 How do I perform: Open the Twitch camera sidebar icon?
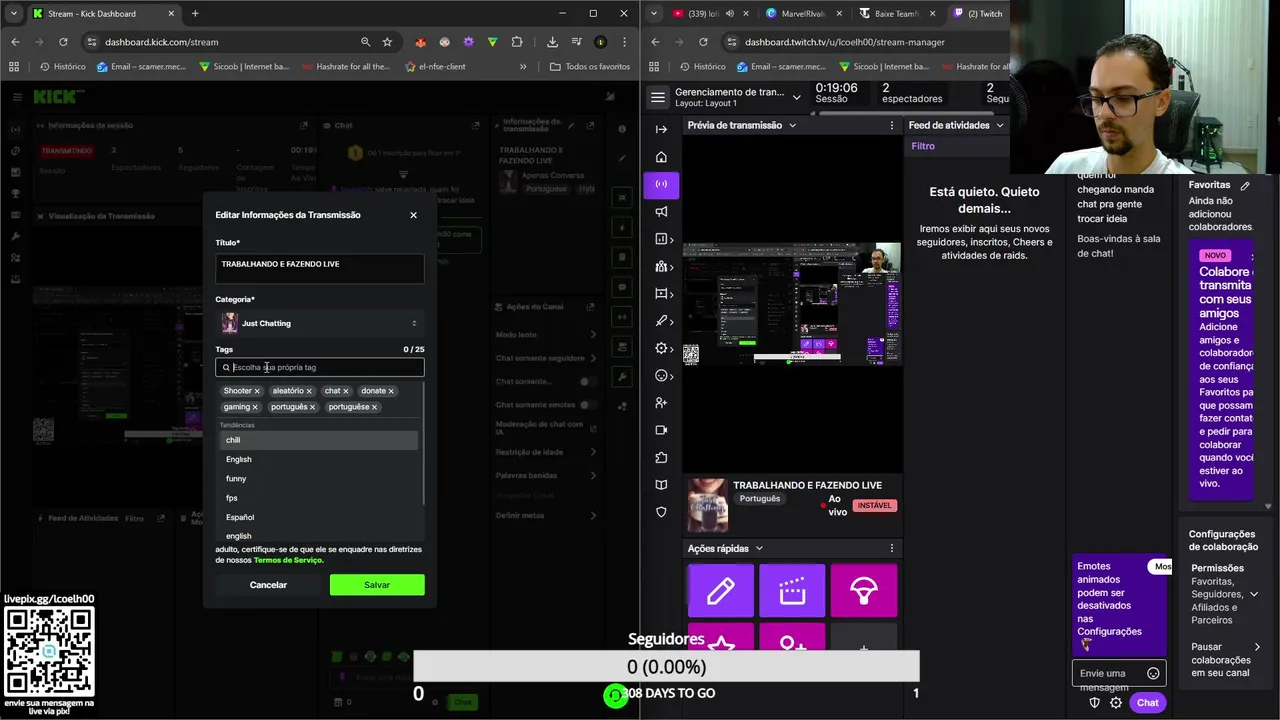point(661,430)
